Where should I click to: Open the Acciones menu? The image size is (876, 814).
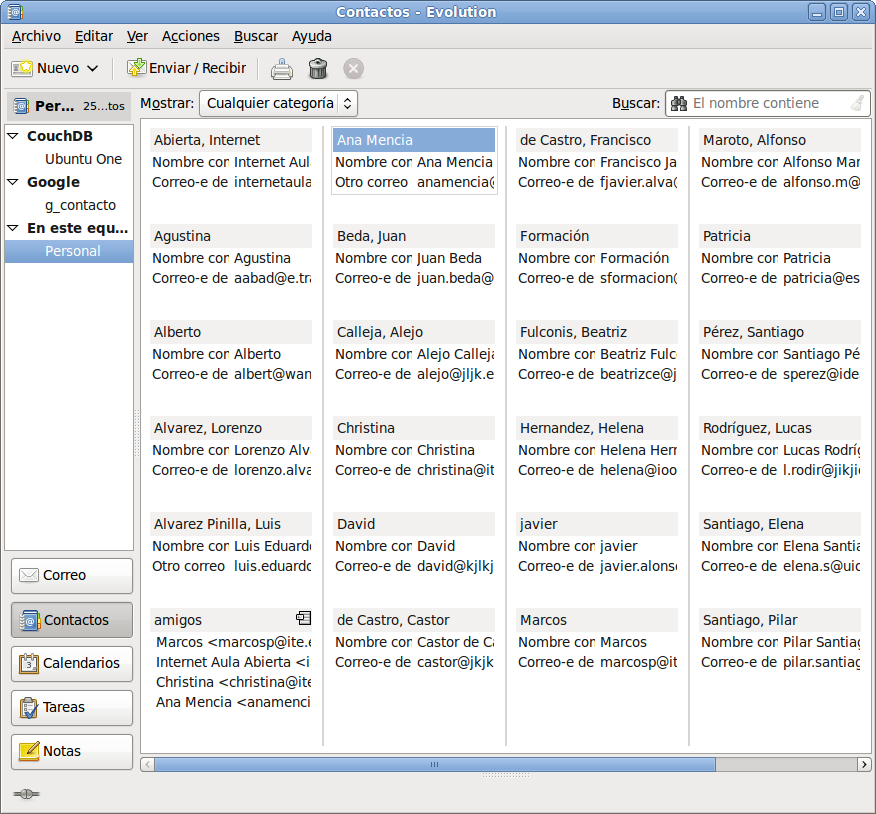coord(191,36)
